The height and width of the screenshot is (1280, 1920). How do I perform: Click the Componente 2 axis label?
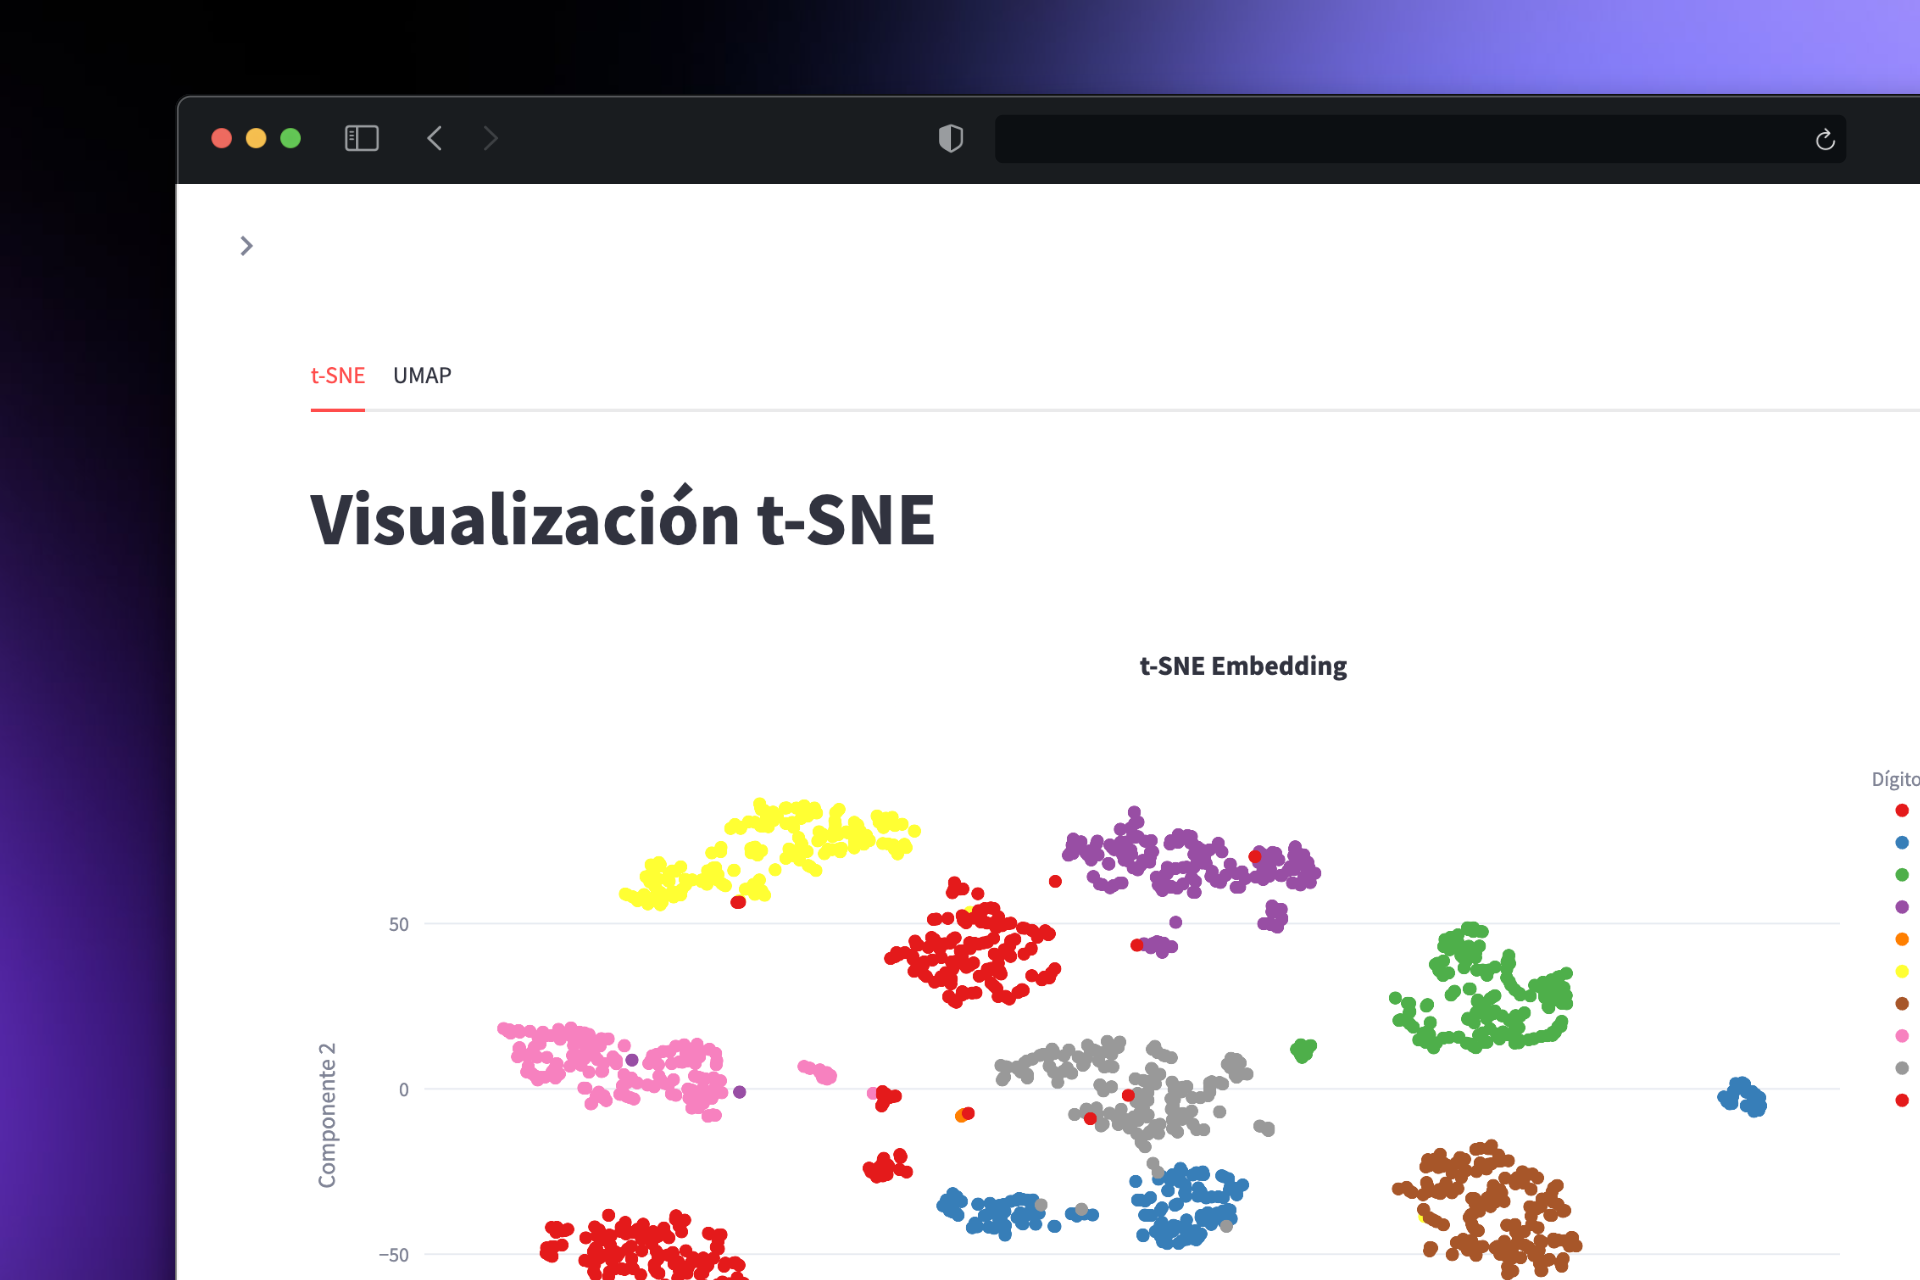pos(327,1115)
